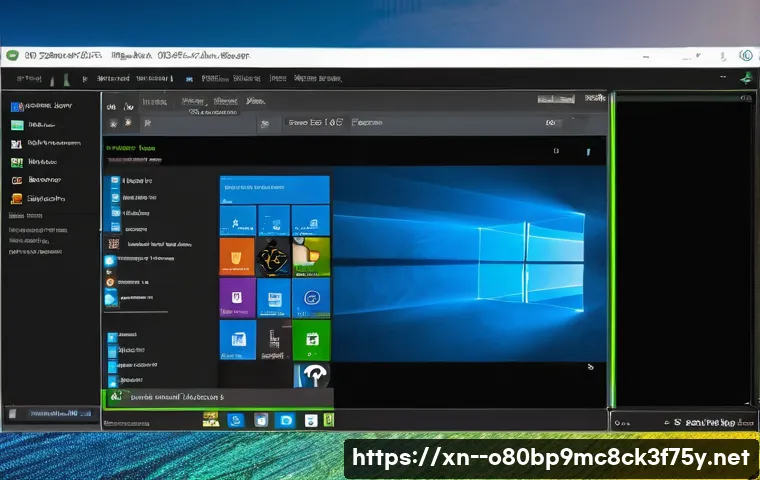Screen dimensions: 760x480
Task: Select the green tile in Start menu
Action: coord(311,339)
